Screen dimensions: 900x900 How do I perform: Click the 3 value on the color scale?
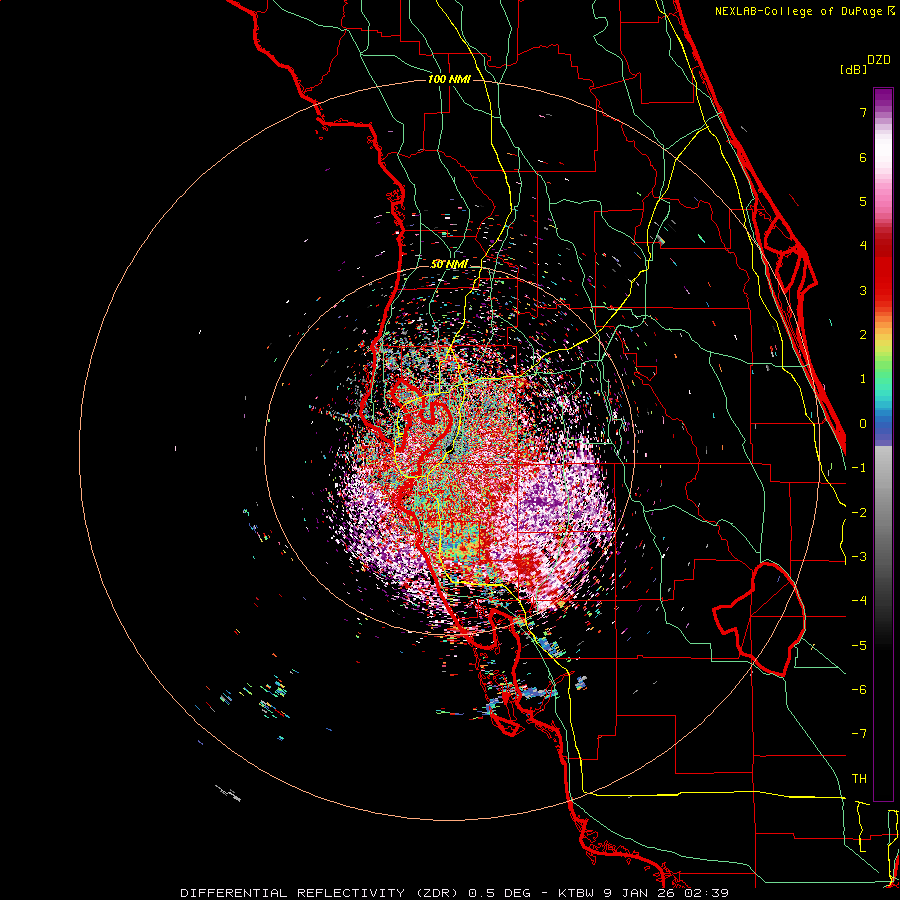pyautogui.click(x=863, y=290)
